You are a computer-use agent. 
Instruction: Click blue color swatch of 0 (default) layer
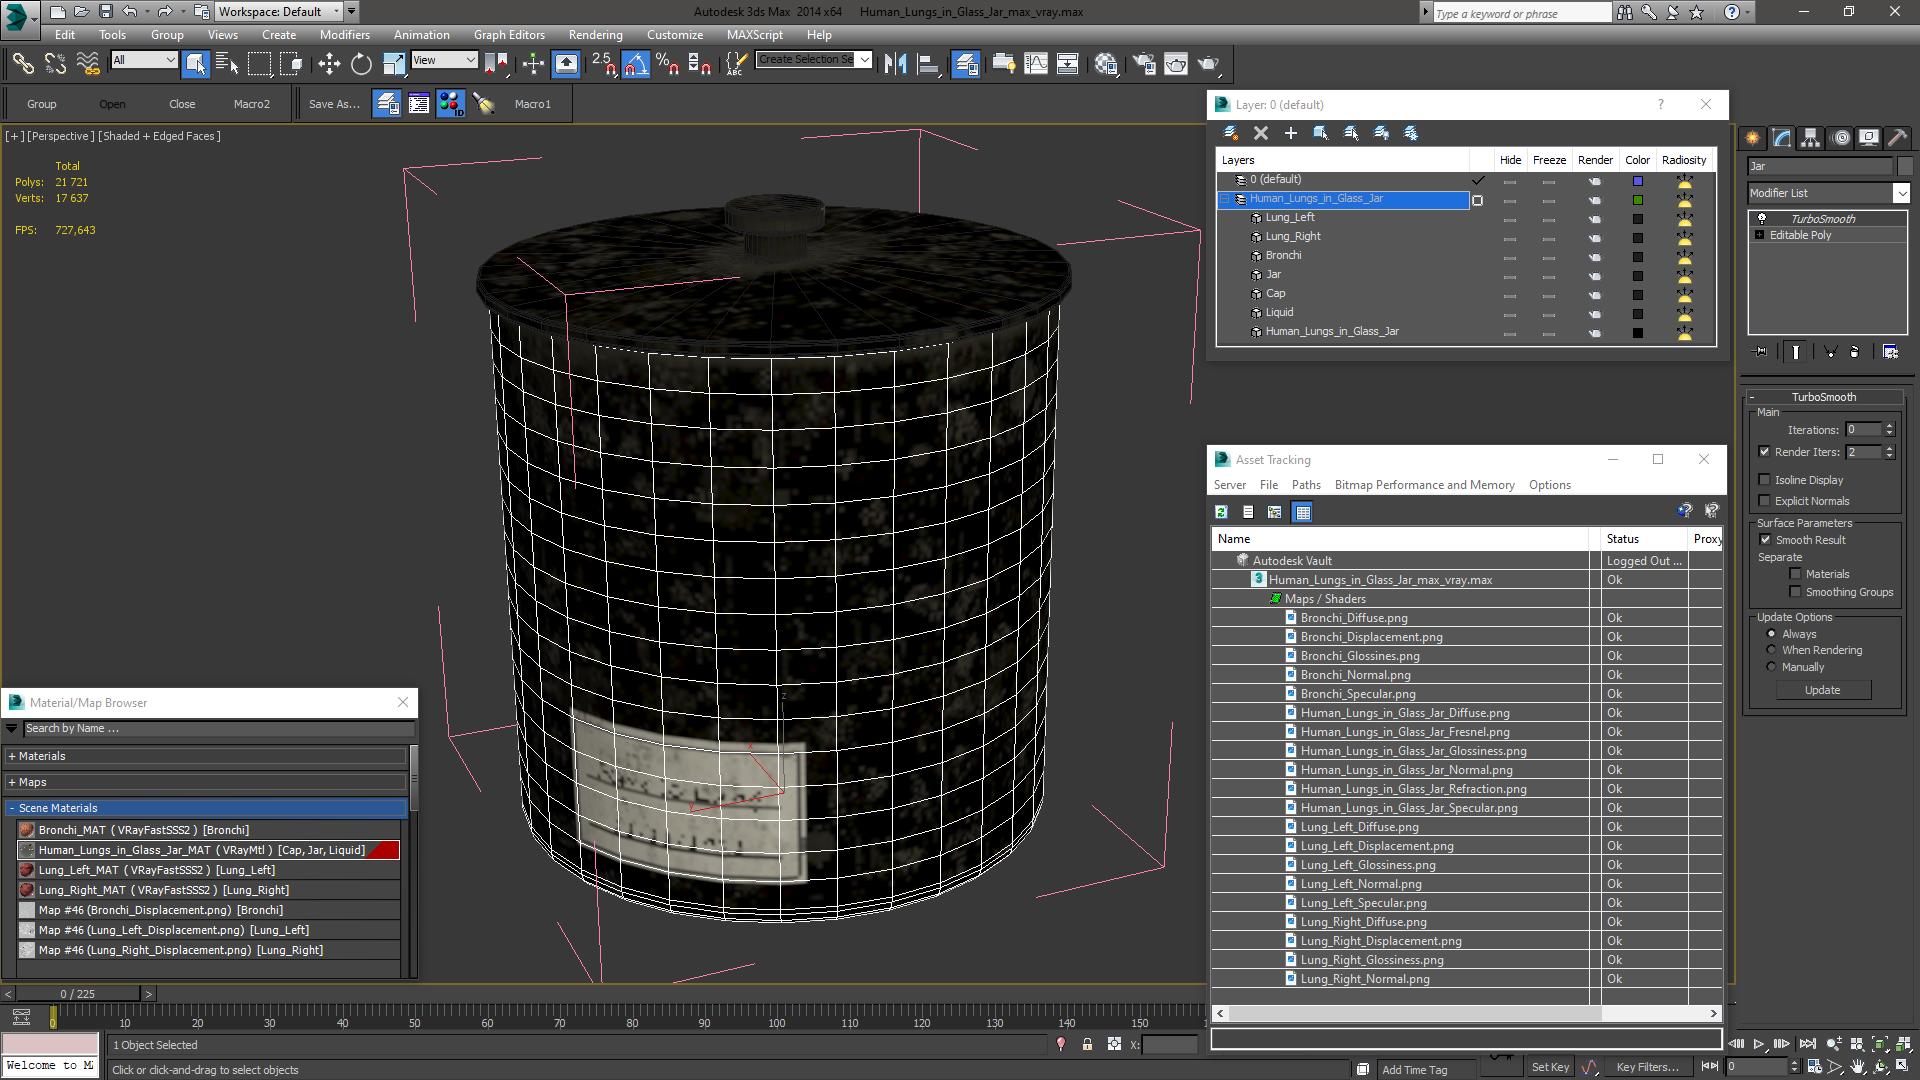tap(1638, 181)
